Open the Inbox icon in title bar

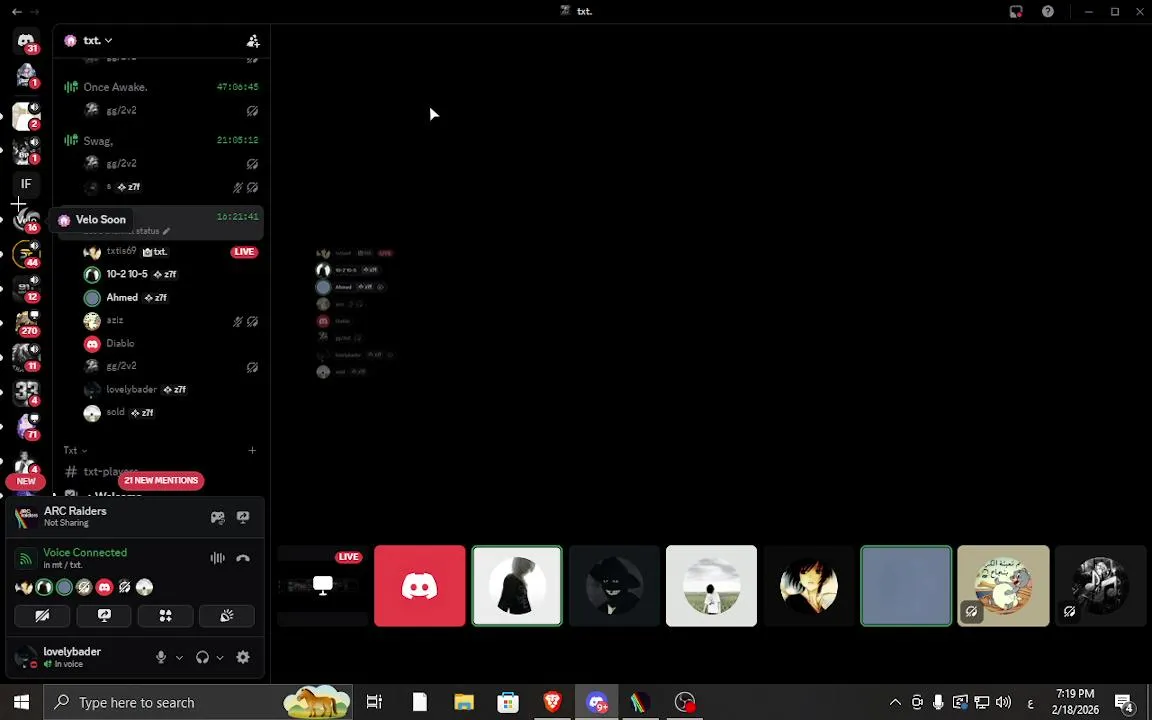click(x=1016, y=11)
